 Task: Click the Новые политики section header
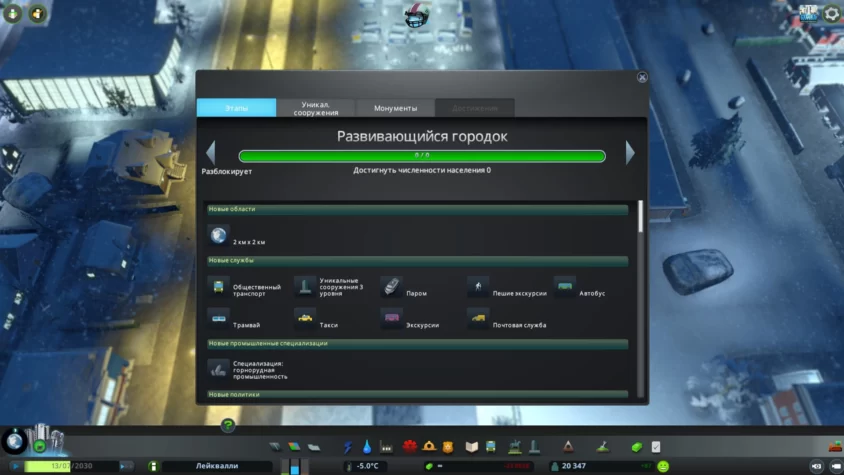(417, 394)
